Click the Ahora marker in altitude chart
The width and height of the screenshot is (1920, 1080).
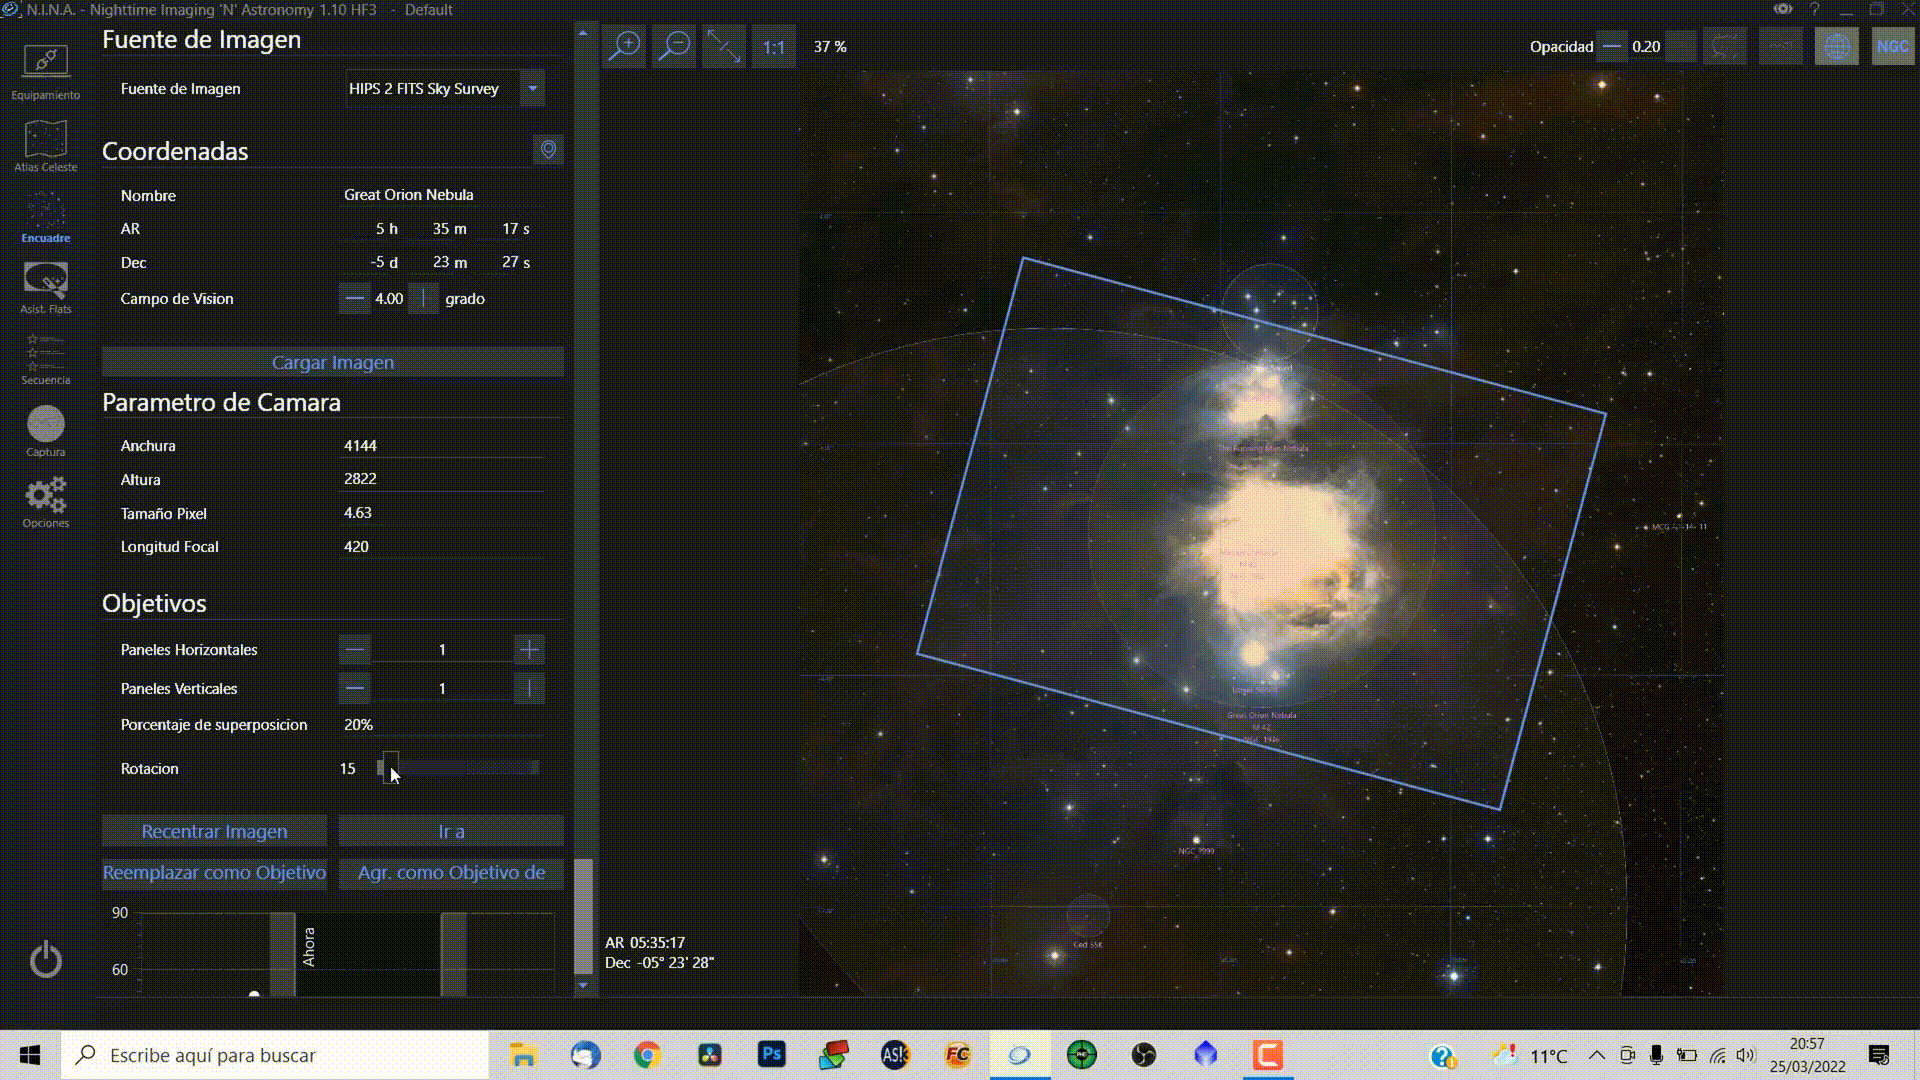(308, 946)
